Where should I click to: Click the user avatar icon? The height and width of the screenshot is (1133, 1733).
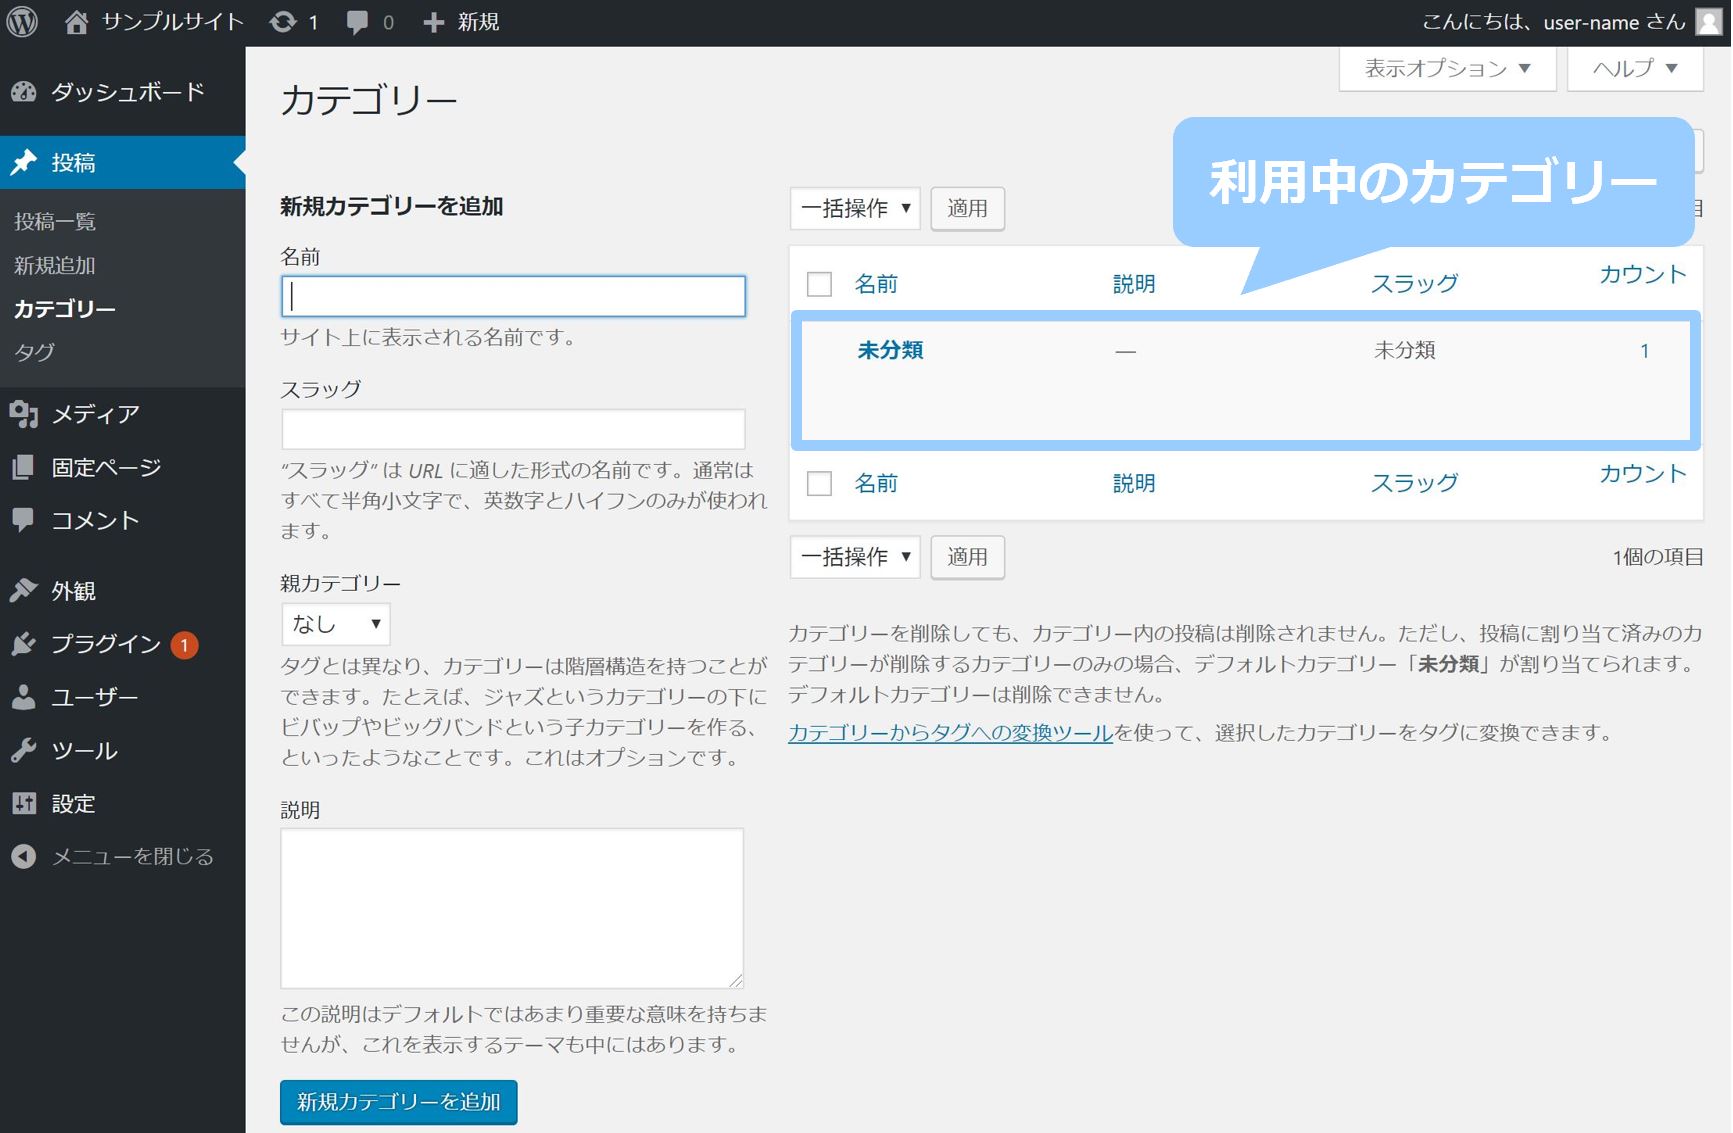(x=1709, y=22)
